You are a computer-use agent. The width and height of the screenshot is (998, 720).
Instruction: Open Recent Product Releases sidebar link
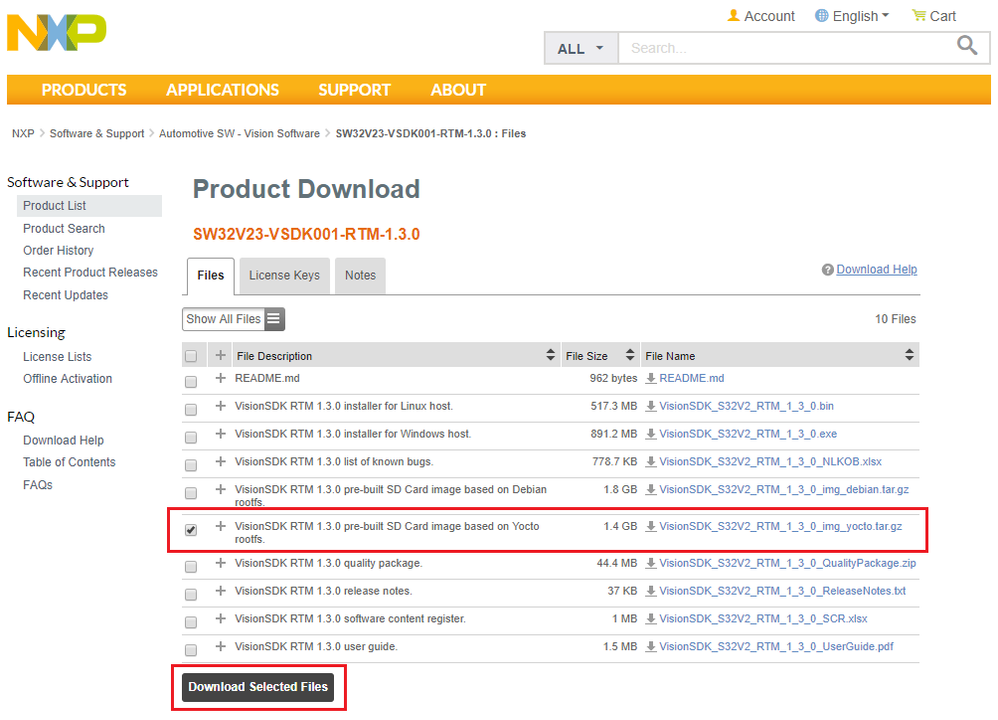[x=90, y=272]
